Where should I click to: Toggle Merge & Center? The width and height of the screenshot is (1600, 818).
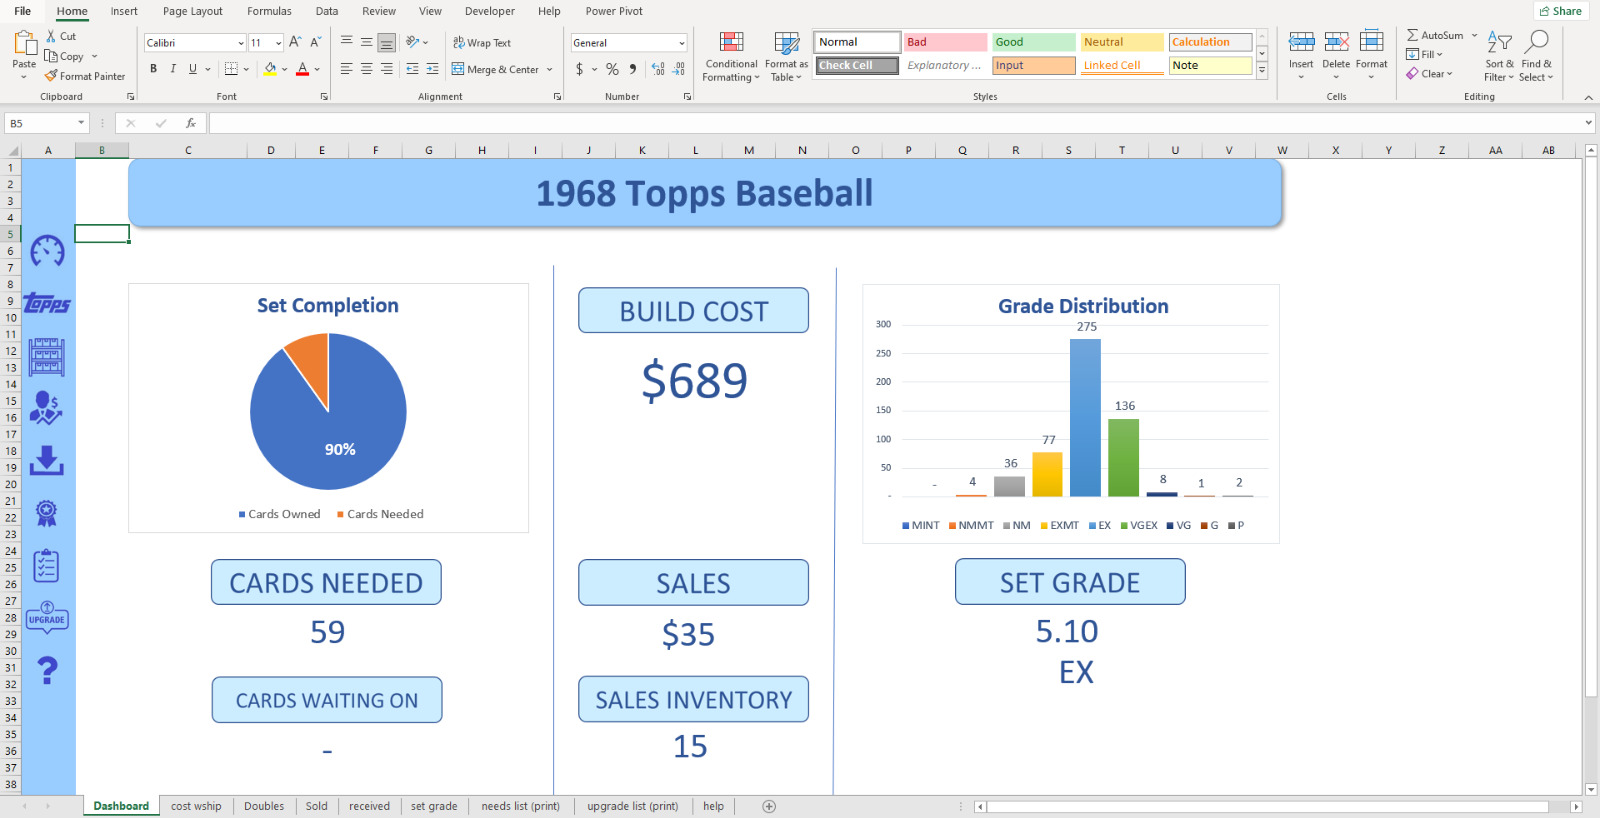tap(495, 69)
